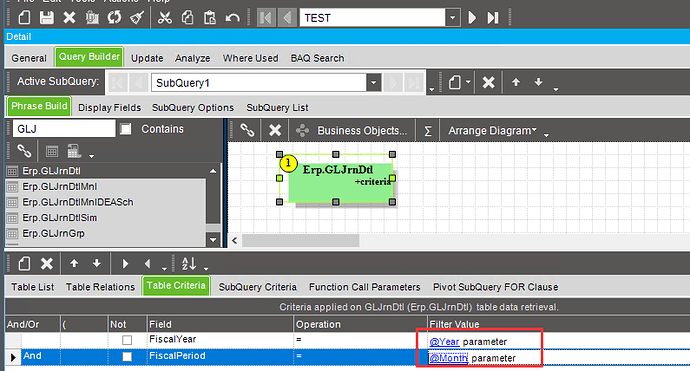Toggle Not checkbox for FiscalPeriod row
690x371 pixels.
point(127,356)
